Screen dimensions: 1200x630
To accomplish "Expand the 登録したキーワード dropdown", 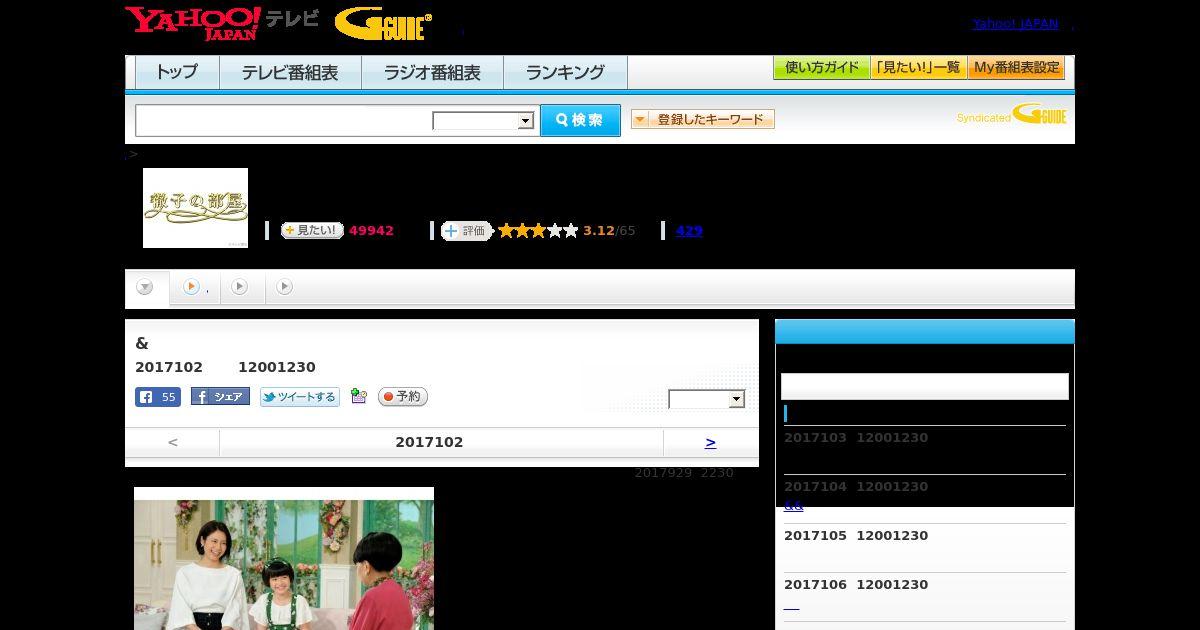I will (x=703, y=119).
